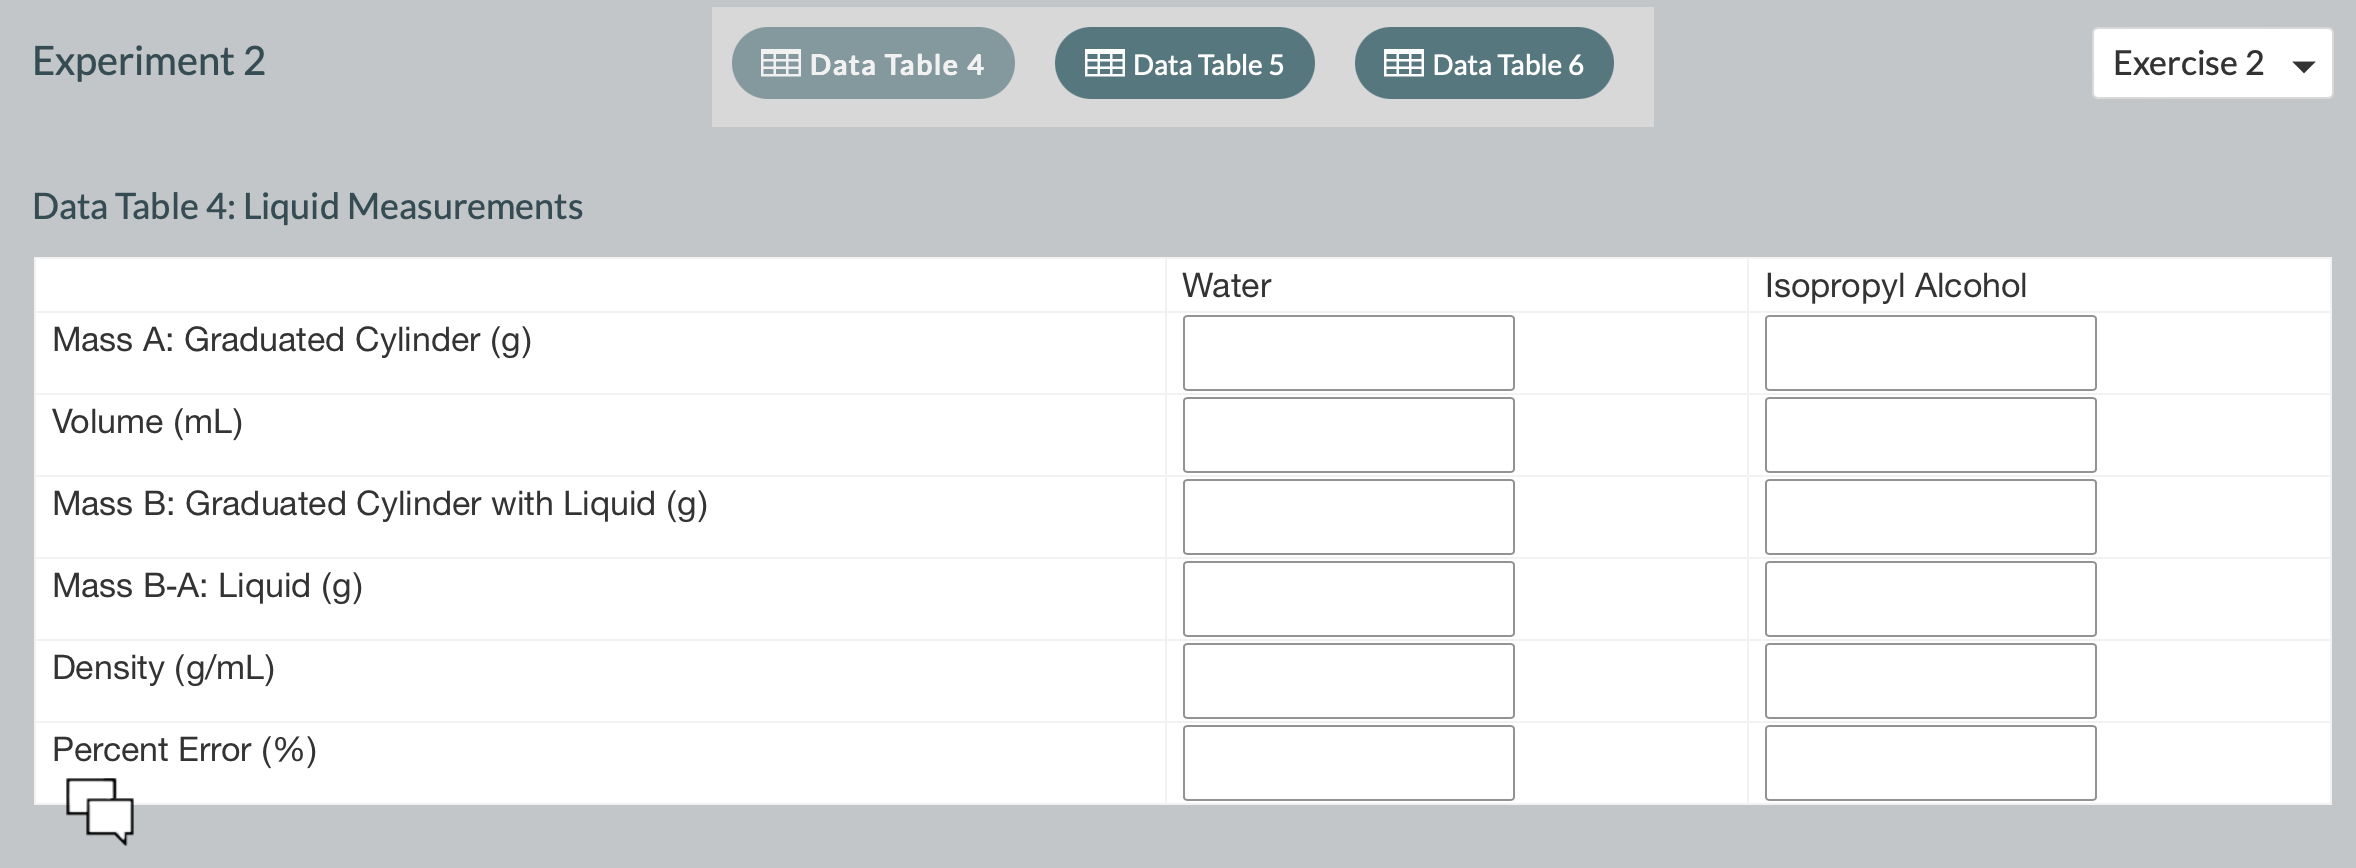Viewport: 2356px width, 868px height.
Task: Click the Isopropyl Alcohol Volume field
Action: pyautogui.click(x=1930, y=434)
